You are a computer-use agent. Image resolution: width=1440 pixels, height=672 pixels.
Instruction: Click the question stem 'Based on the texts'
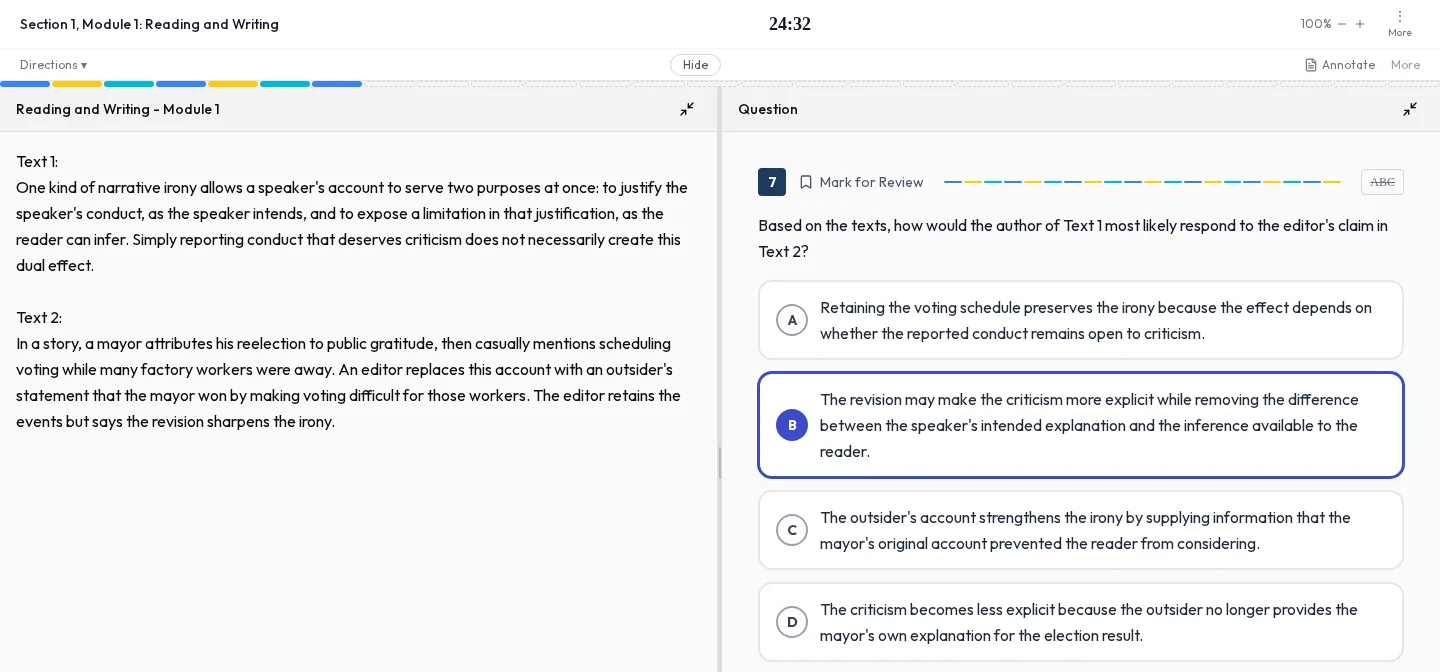(824, 225)
